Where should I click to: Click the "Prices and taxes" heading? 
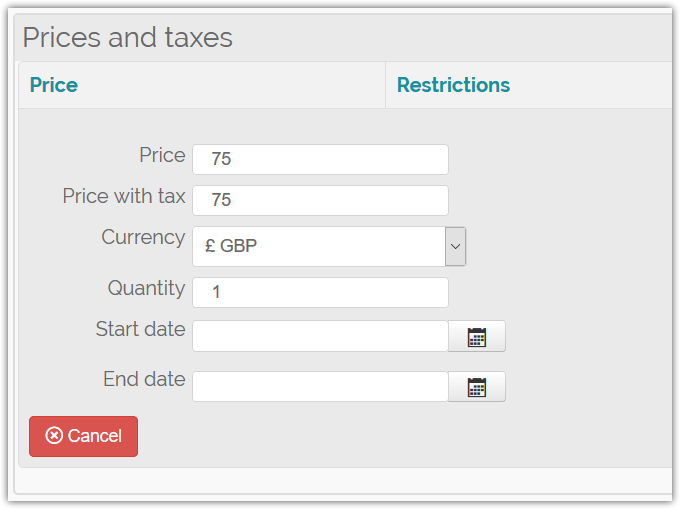127,38
